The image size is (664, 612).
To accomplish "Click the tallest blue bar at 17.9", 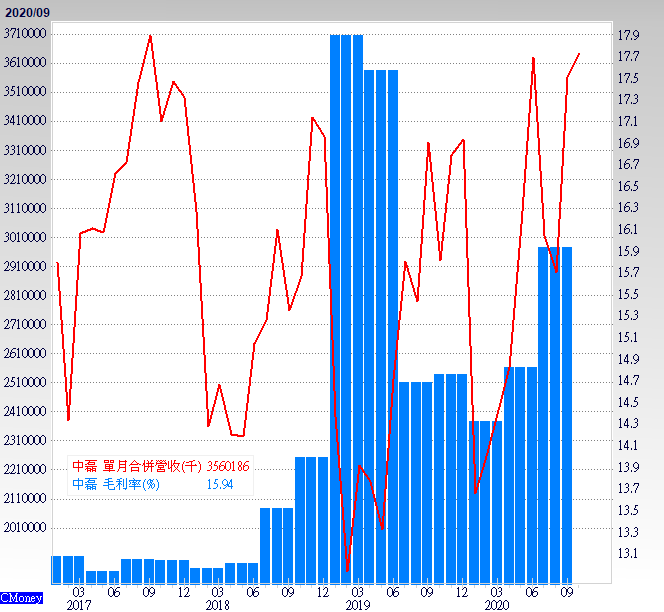I will (x=346, y=309).
